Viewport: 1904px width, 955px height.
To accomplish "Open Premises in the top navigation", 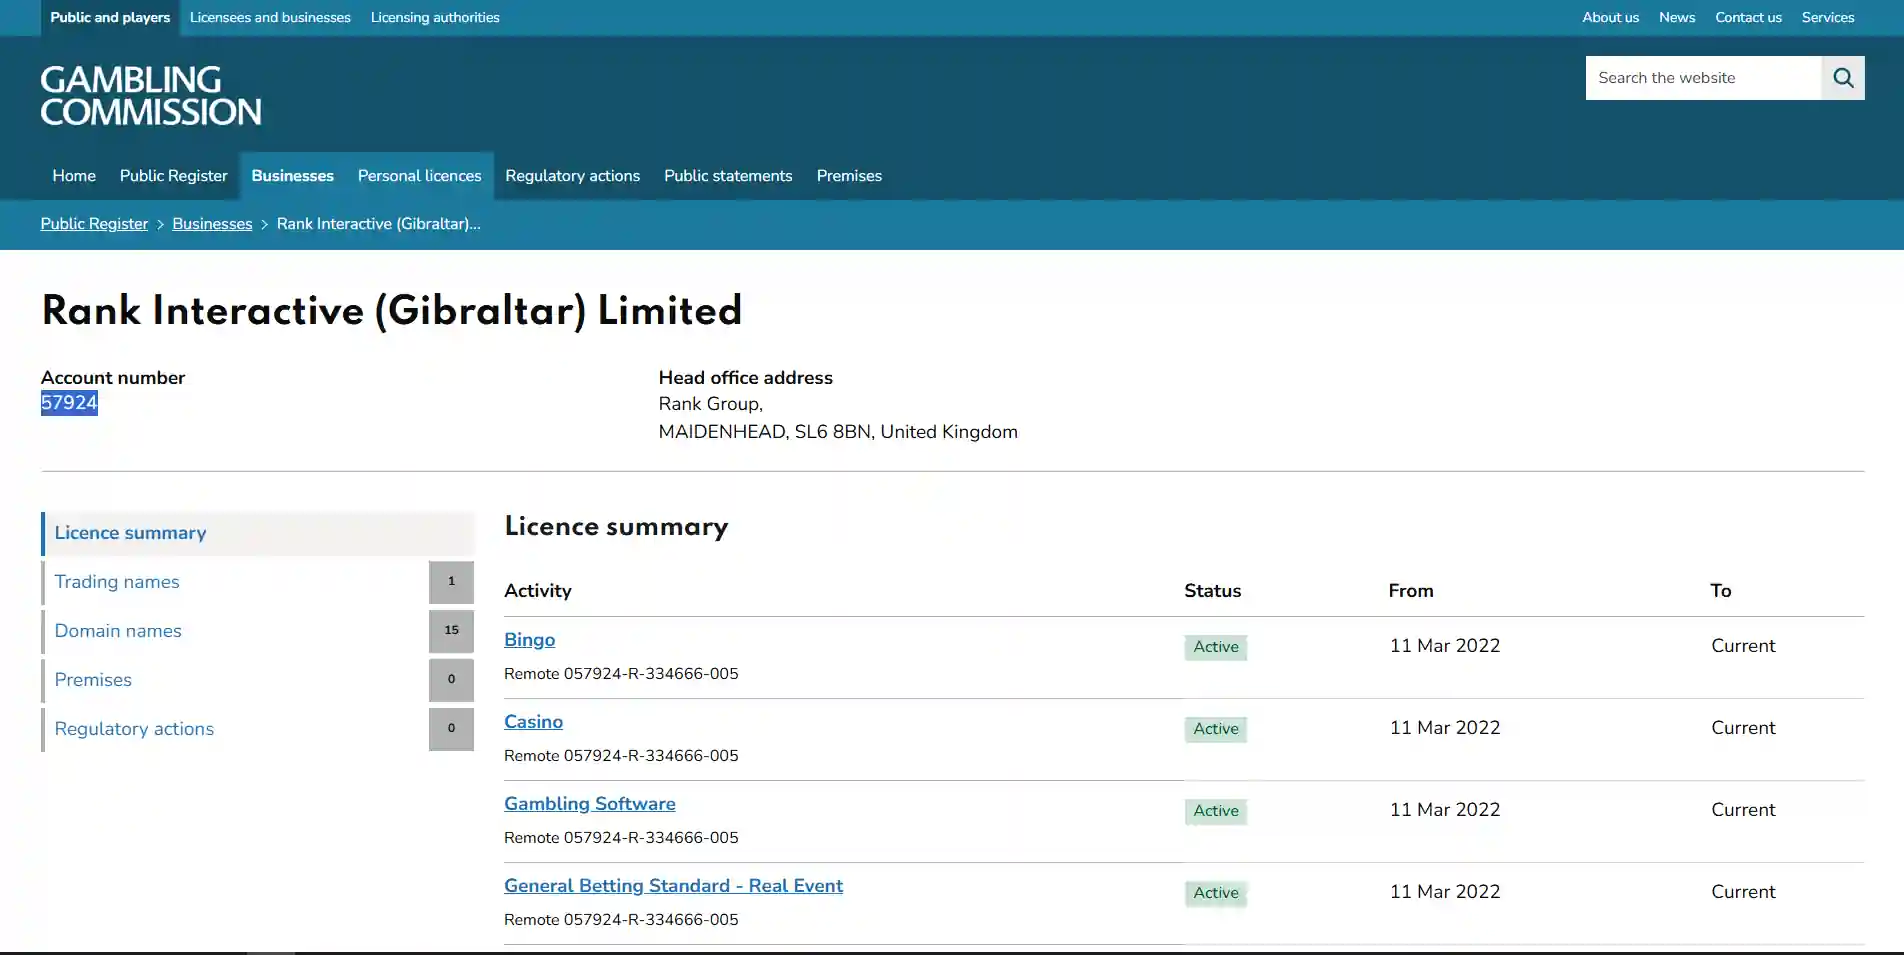I will 849,176.
